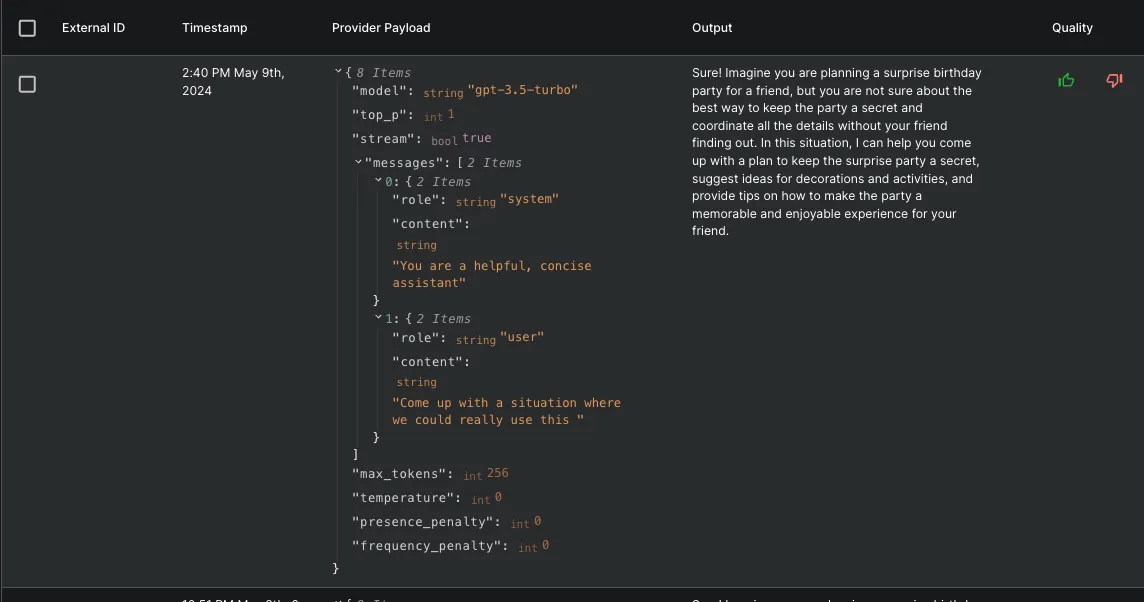Click the "stream" true value
The width and height of the screenshot is (1144, 602).
(x=476, y=138)
